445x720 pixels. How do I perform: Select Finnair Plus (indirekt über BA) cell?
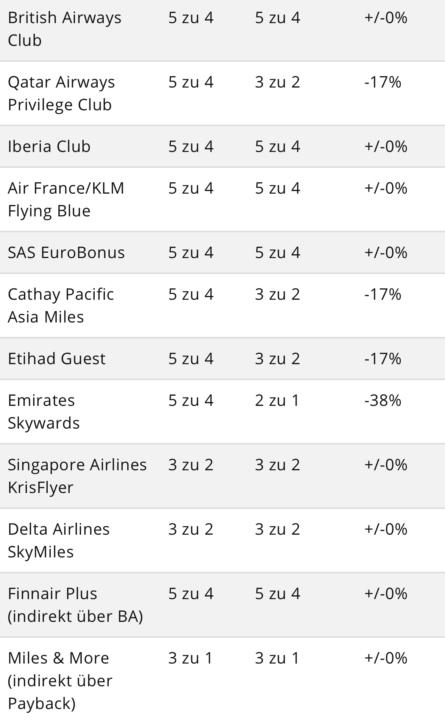click(x=75, y=604)
